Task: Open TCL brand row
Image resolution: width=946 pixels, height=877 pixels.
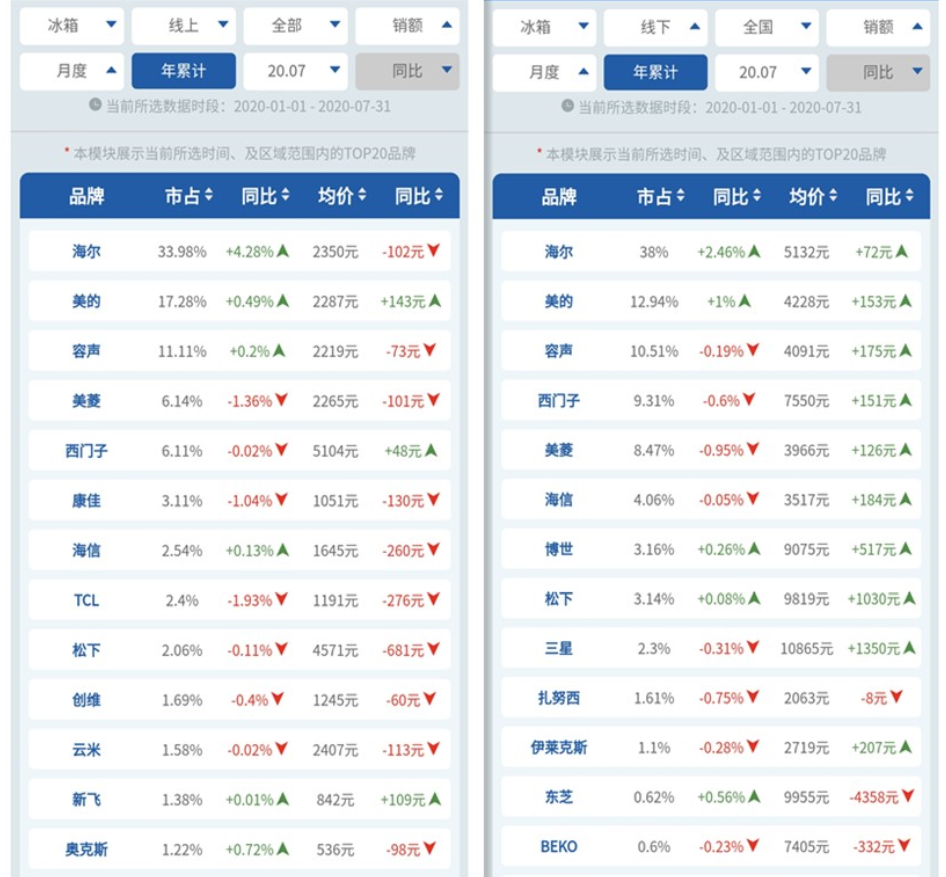Action: pyautogui.click(x=240, y=600)
